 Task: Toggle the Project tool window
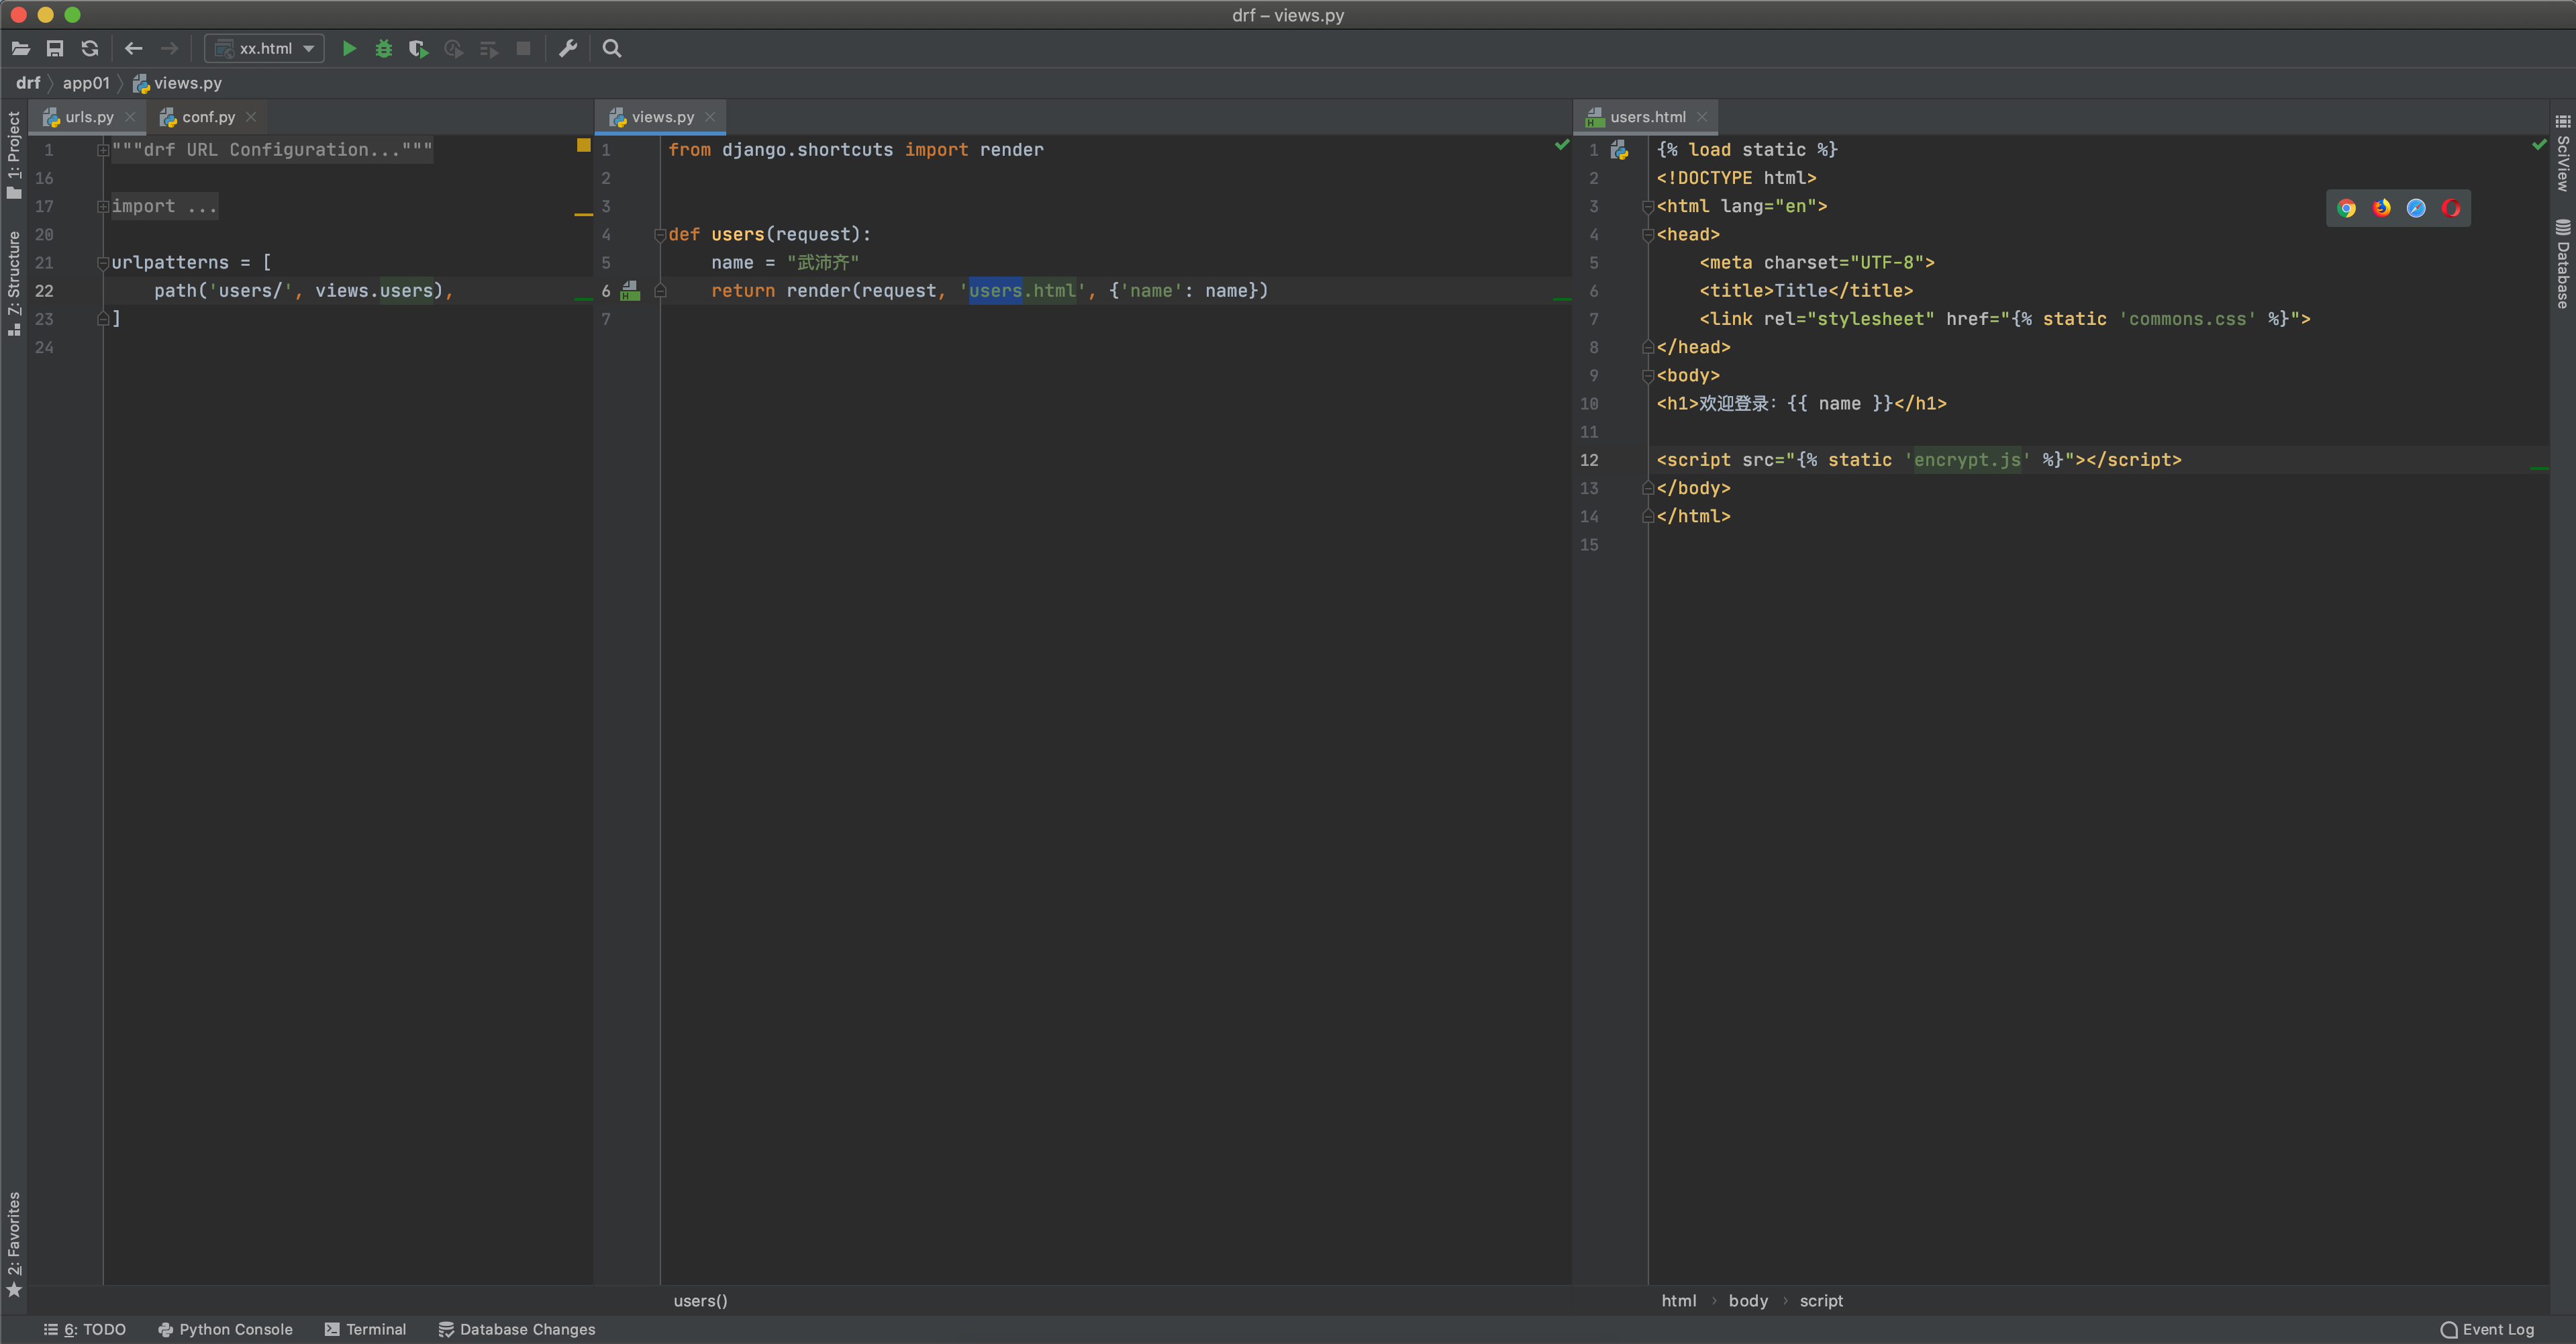13,155
